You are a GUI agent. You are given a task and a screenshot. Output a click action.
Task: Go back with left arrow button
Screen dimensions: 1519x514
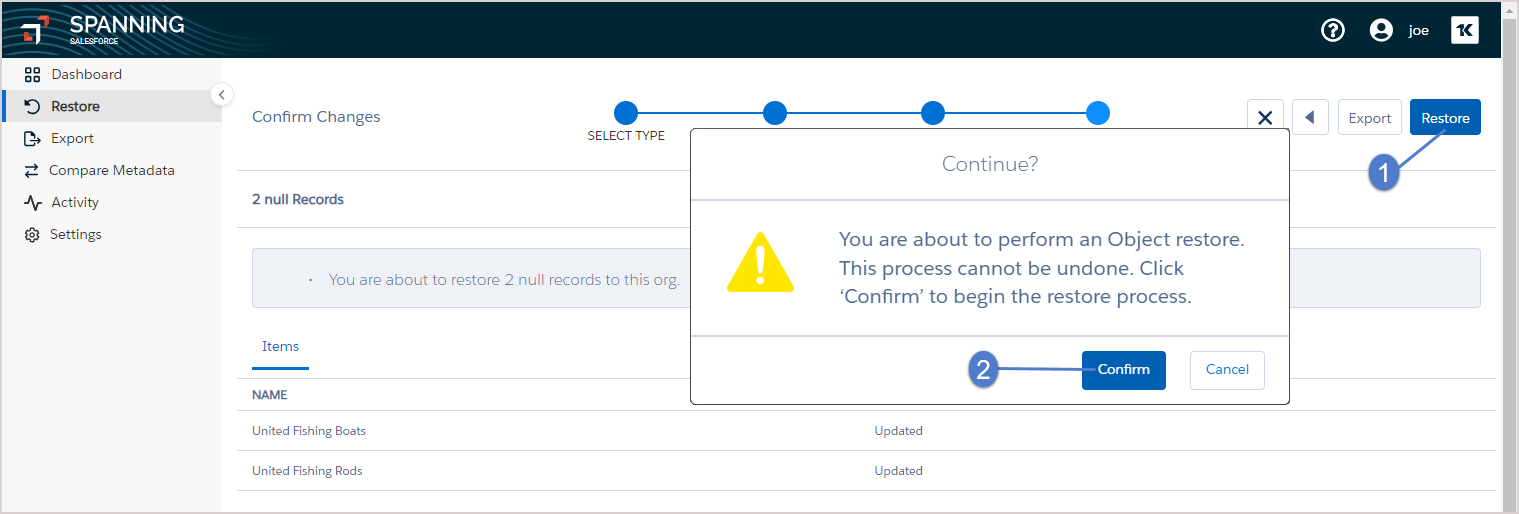pyautogui.click(x=1310, y=118)
